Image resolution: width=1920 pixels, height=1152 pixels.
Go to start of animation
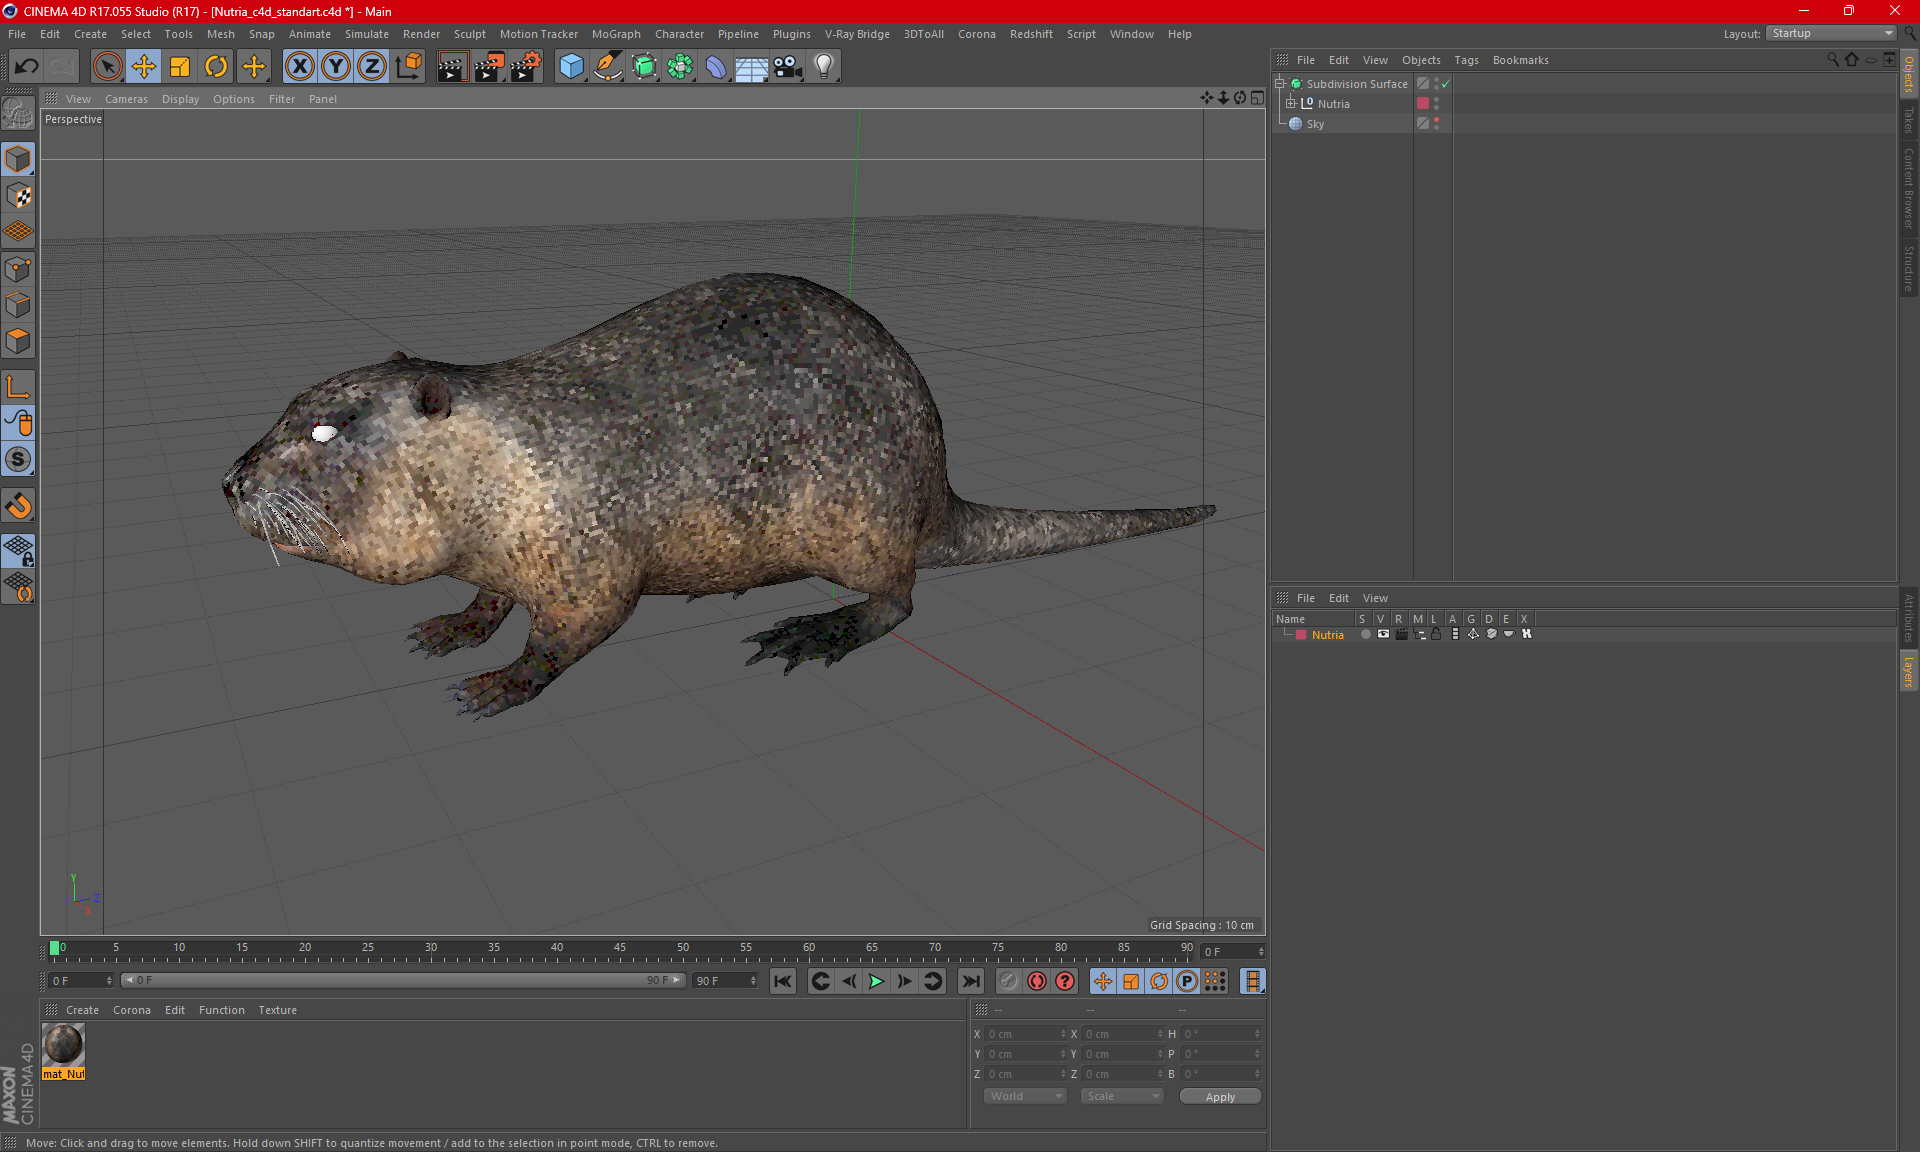(x=782, y=981)
